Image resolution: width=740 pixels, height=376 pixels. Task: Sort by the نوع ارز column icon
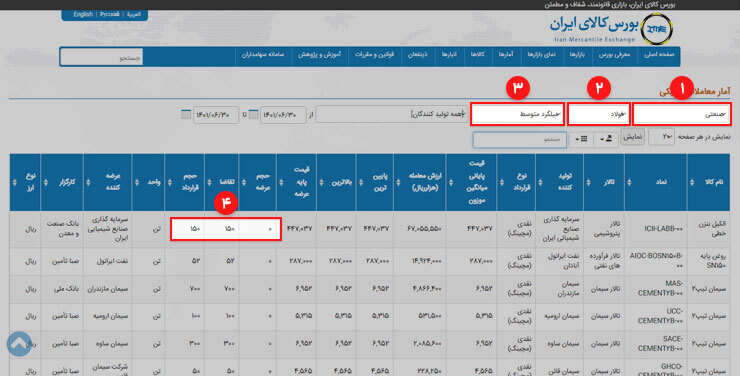click(14, 182)
